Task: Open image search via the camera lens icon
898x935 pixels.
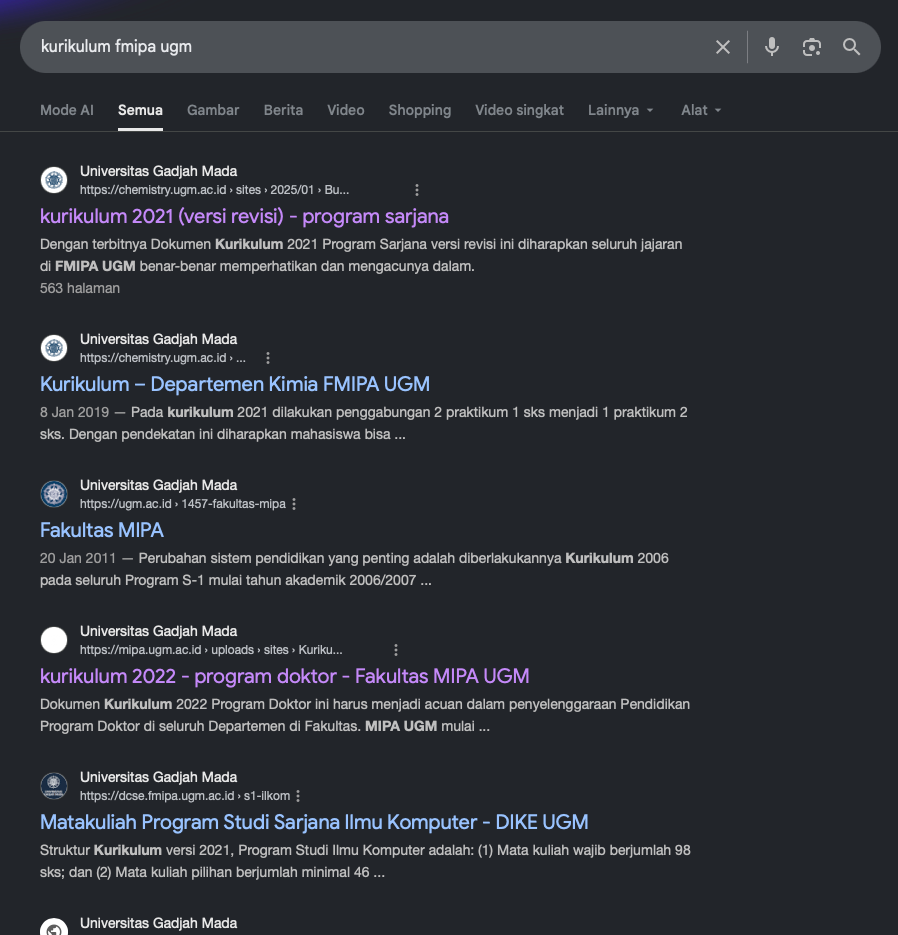Action: [x=812, y=47]
